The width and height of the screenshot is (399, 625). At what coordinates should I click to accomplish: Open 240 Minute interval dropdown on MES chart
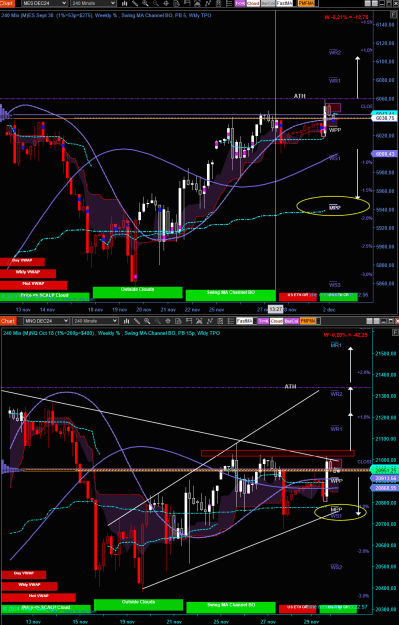pyautogui.click(x=94, y=3)
